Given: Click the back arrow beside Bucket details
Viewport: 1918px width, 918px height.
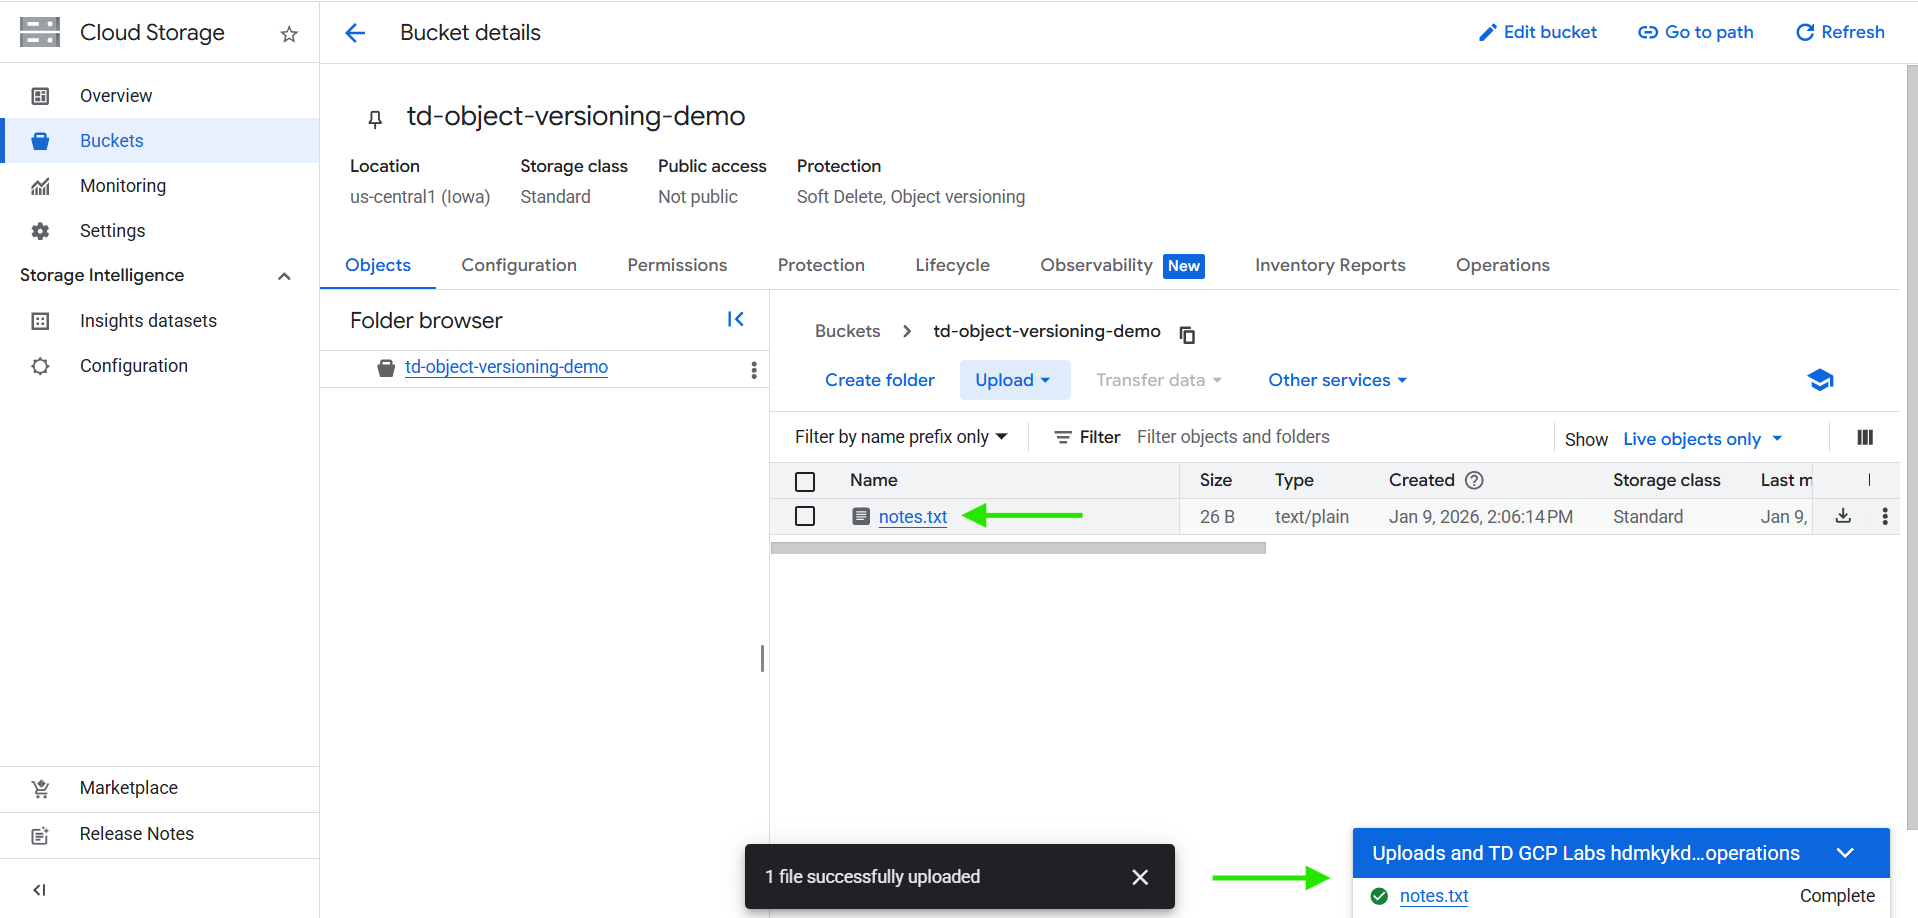Looking at the screenshot, I should point(355,33).
